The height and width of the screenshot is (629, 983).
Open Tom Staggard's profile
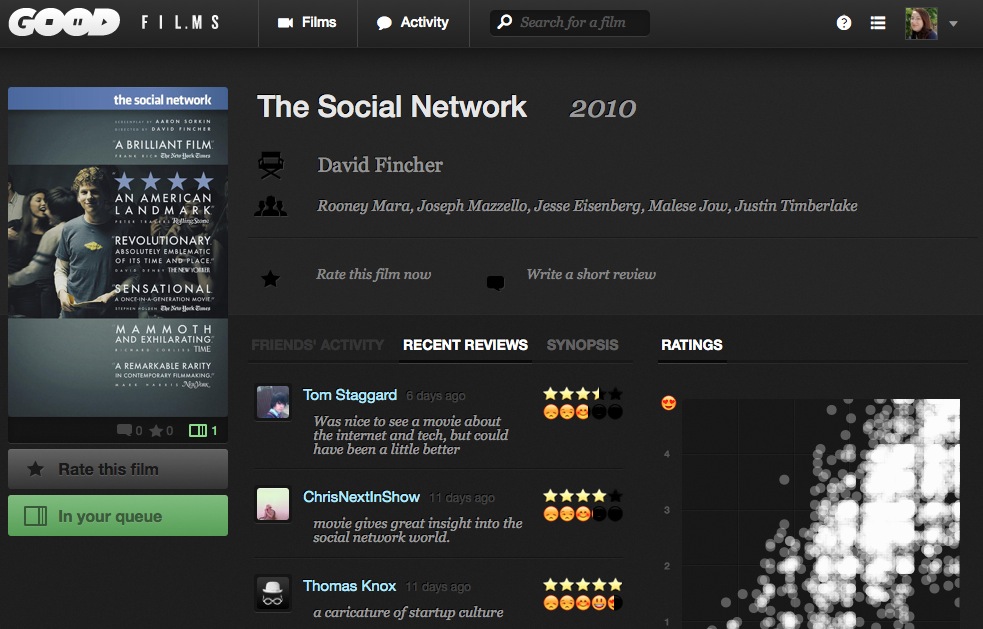pyautogui.click(x=350, y=395)
